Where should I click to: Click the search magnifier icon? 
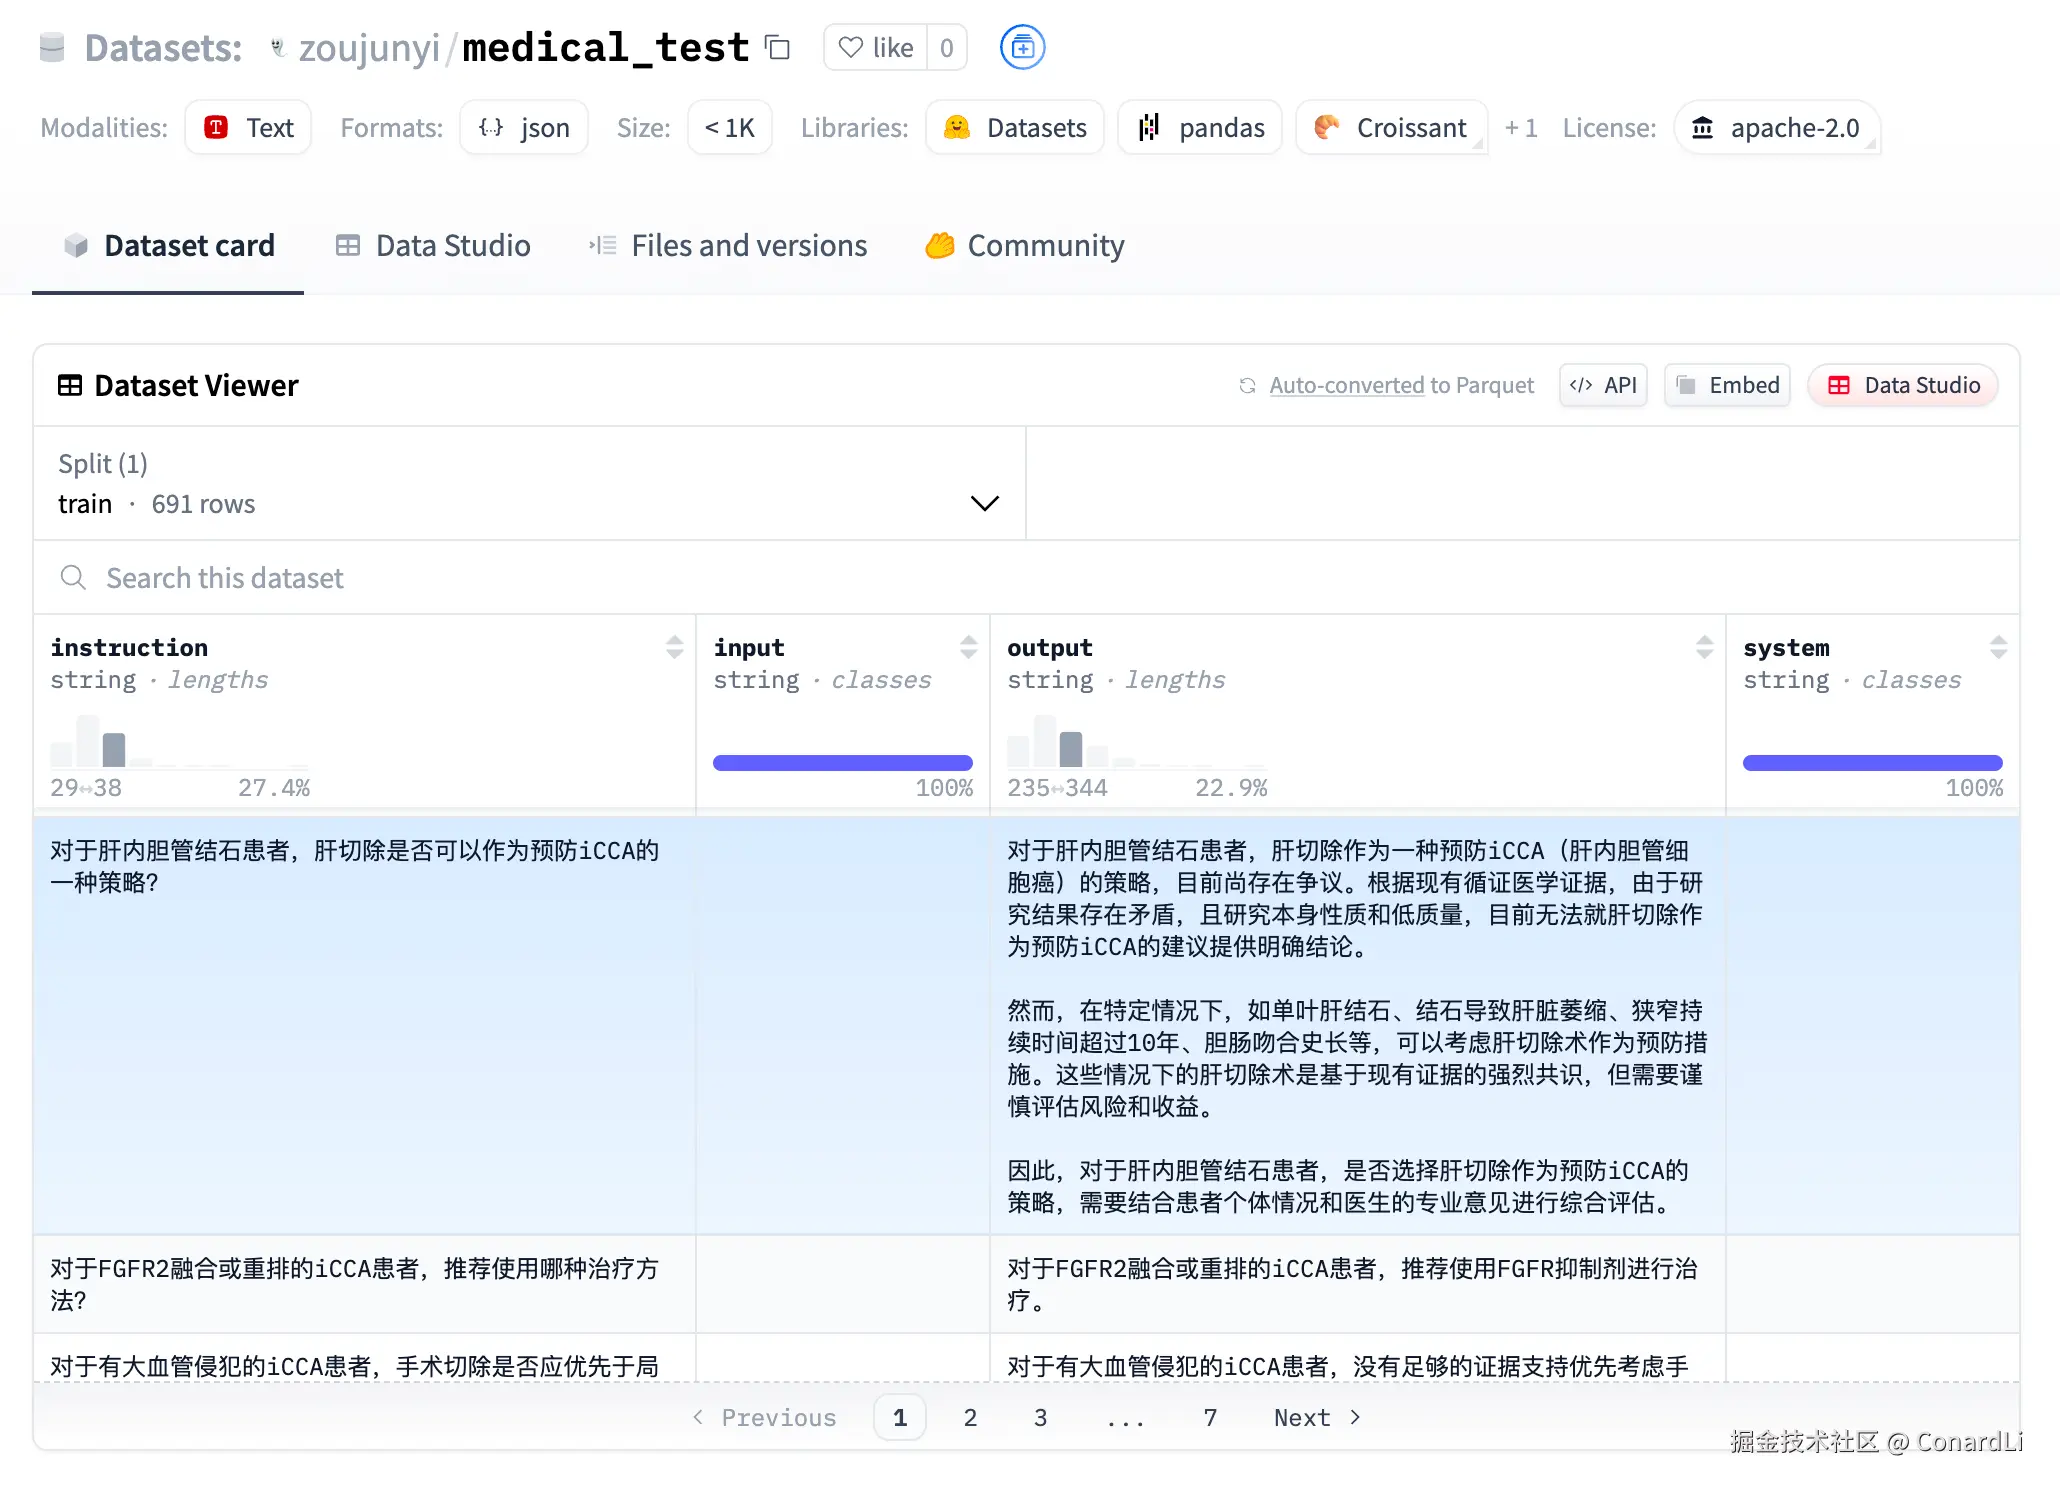click(73, 577)
